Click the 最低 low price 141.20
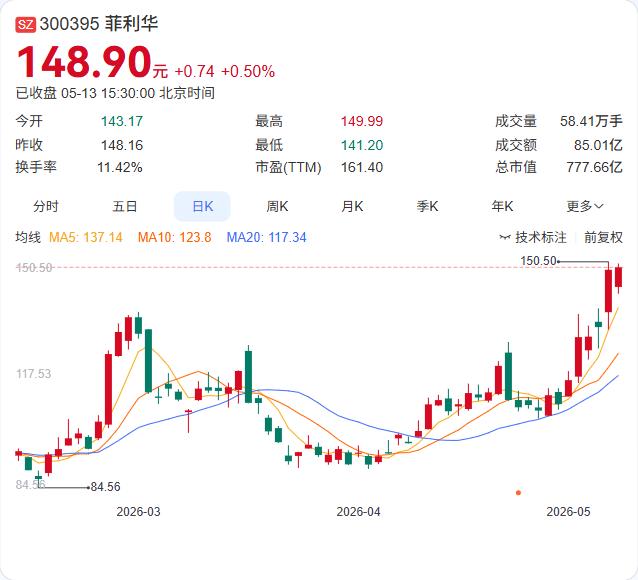The height and width of the screenshot is (580, 638). coord(362,145)
